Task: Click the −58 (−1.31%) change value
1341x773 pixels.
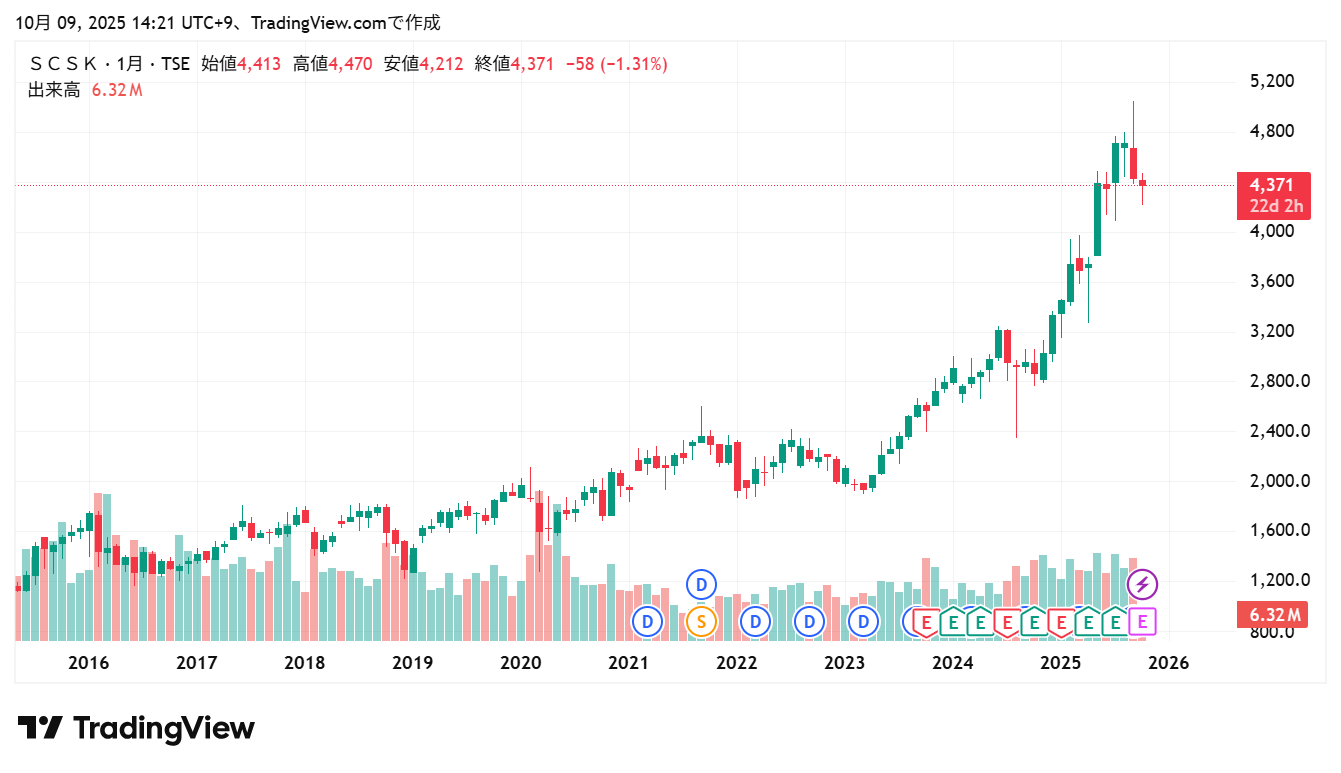Action: [x=616, y=64]
